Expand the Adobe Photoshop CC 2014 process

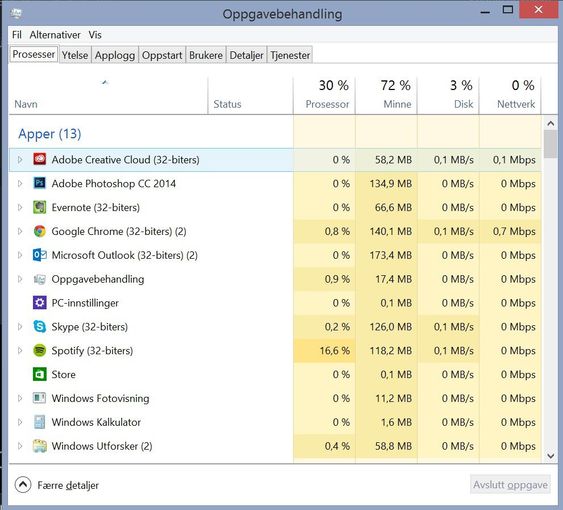point(20,184)
